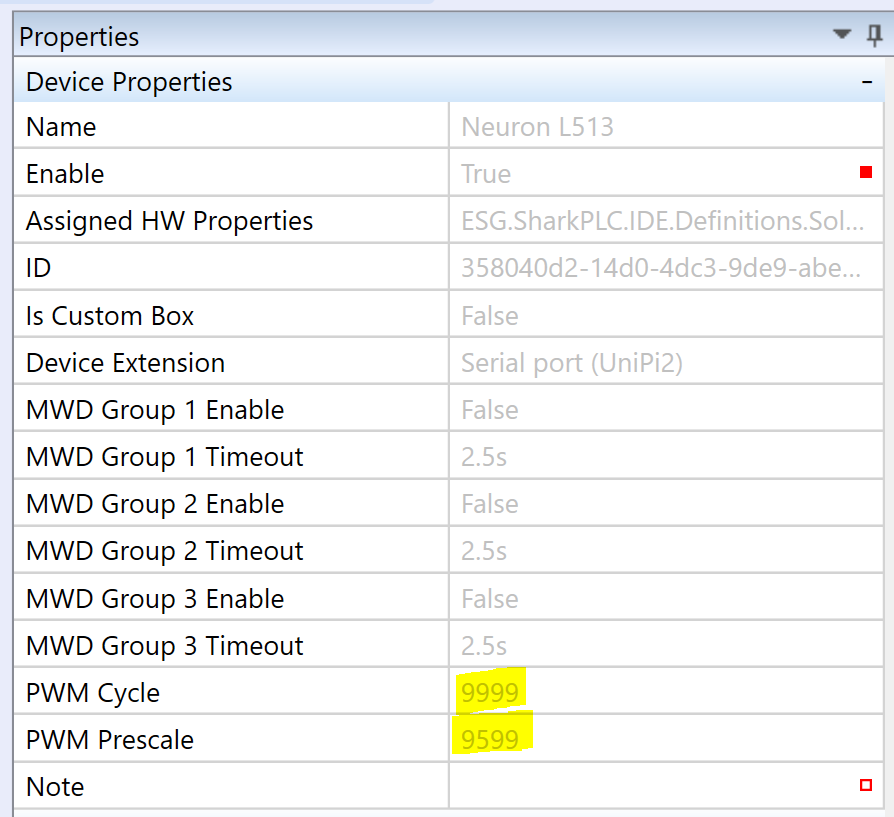Select the Name value Neuron L513
The width and height of the screenshot is (894, 817).
(537, 127)
